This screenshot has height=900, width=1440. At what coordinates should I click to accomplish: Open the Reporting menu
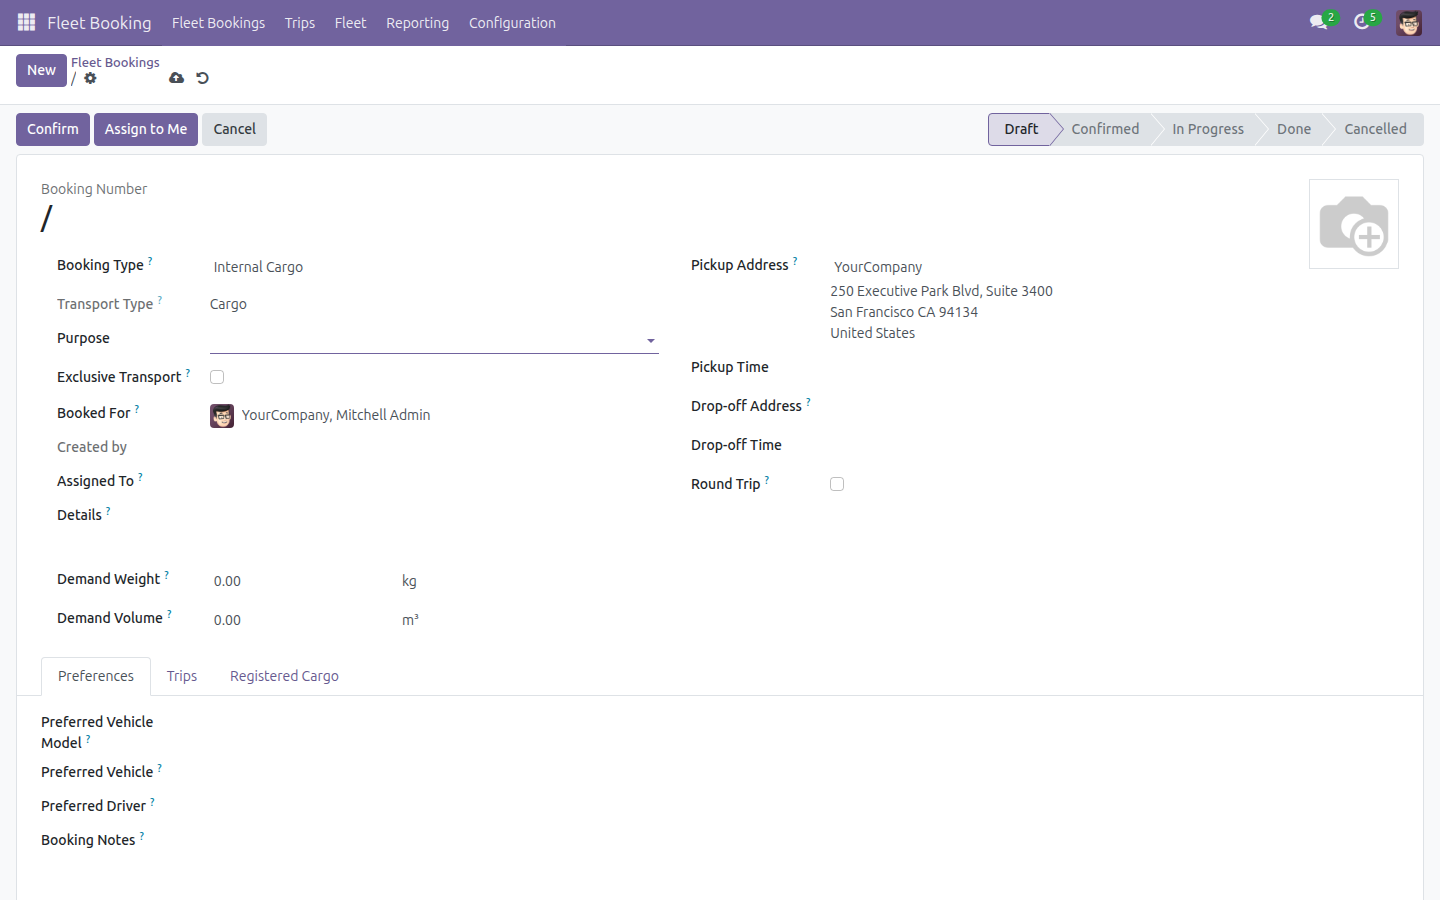click(417, 22)
